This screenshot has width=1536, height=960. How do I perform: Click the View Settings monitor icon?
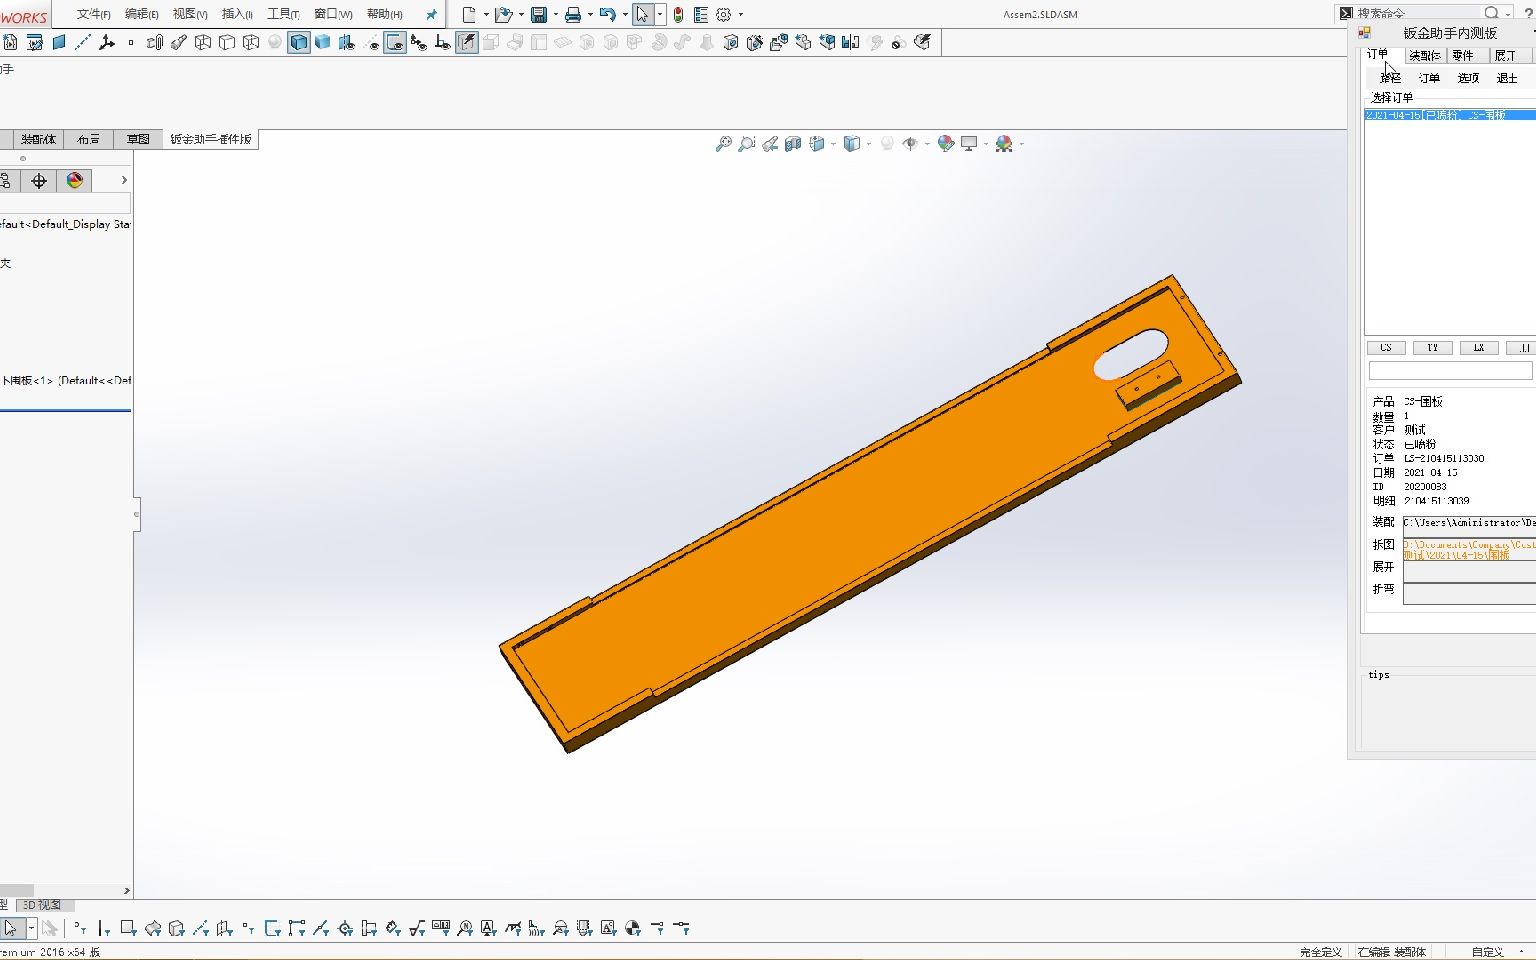[x=969, y=144]
